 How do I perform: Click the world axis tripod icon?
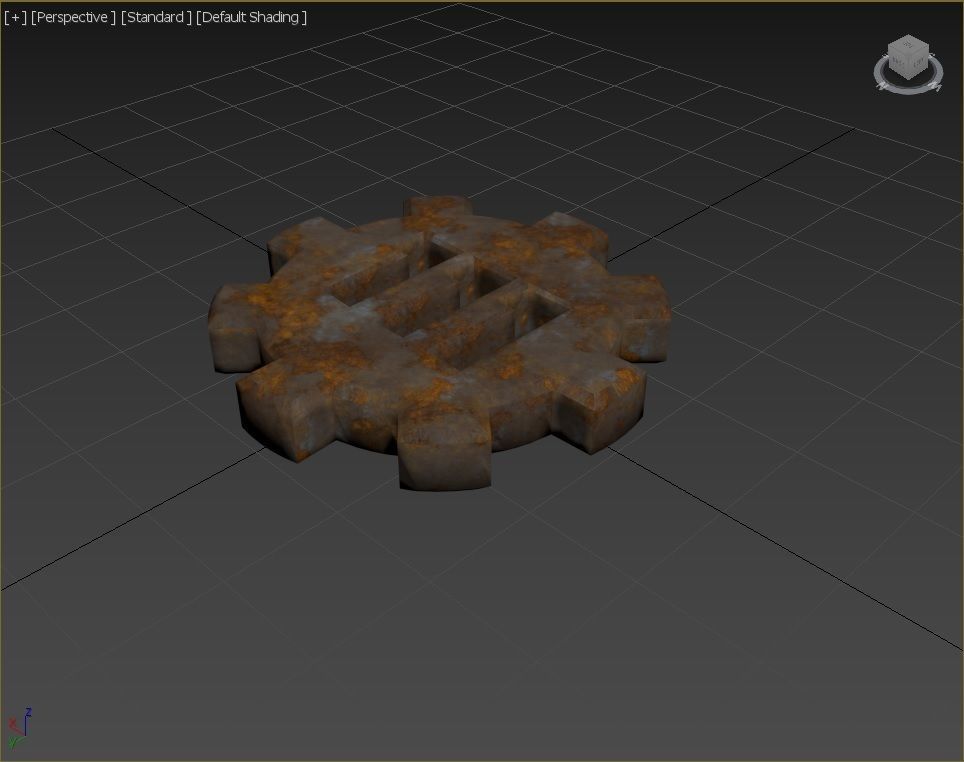[x=18, y=728]
